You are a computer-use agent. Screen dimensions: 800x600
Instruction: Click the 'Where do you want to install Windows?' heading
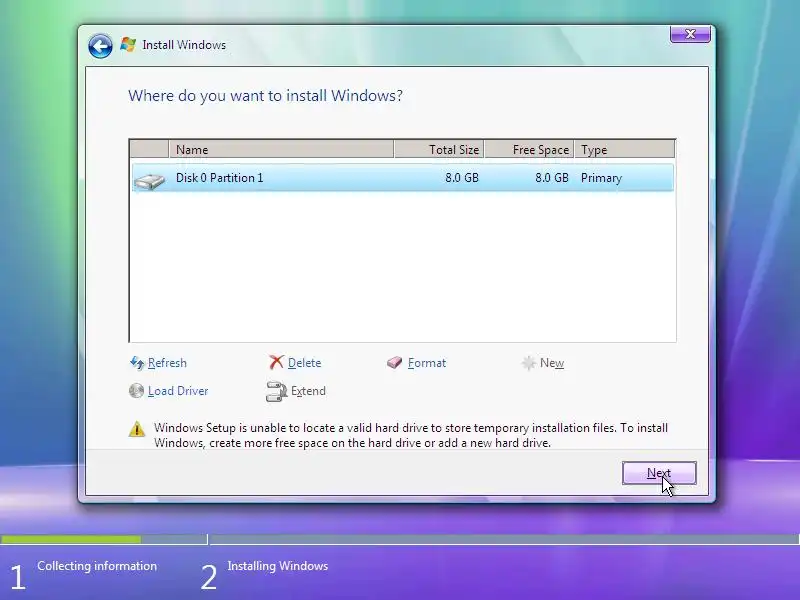[265, 96]
